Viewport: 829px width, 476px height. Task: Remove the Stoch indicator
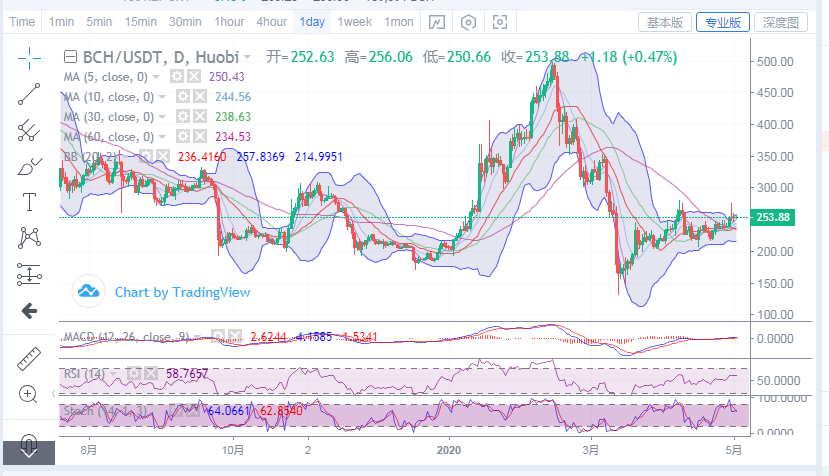193,410
